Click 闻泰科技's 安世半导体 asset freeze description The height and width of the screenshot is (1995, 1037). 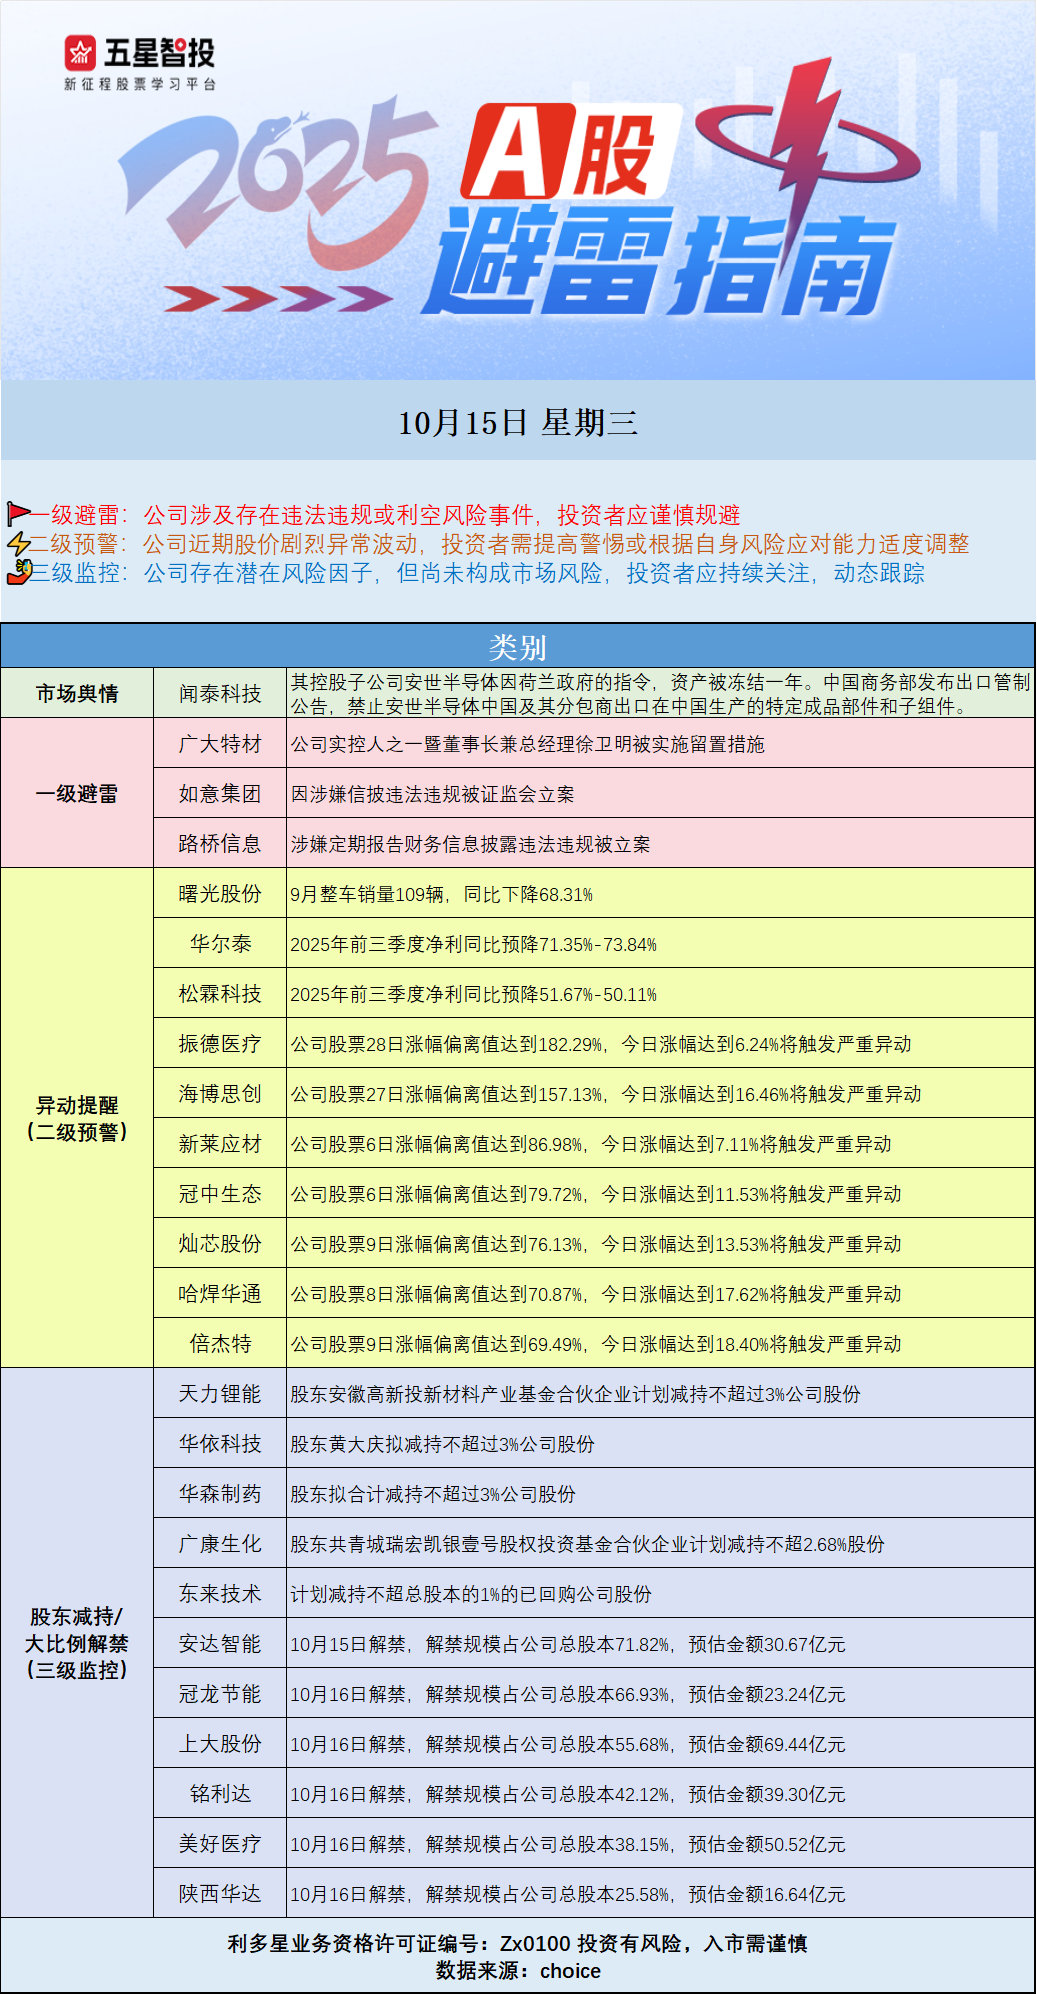[660, 694]
